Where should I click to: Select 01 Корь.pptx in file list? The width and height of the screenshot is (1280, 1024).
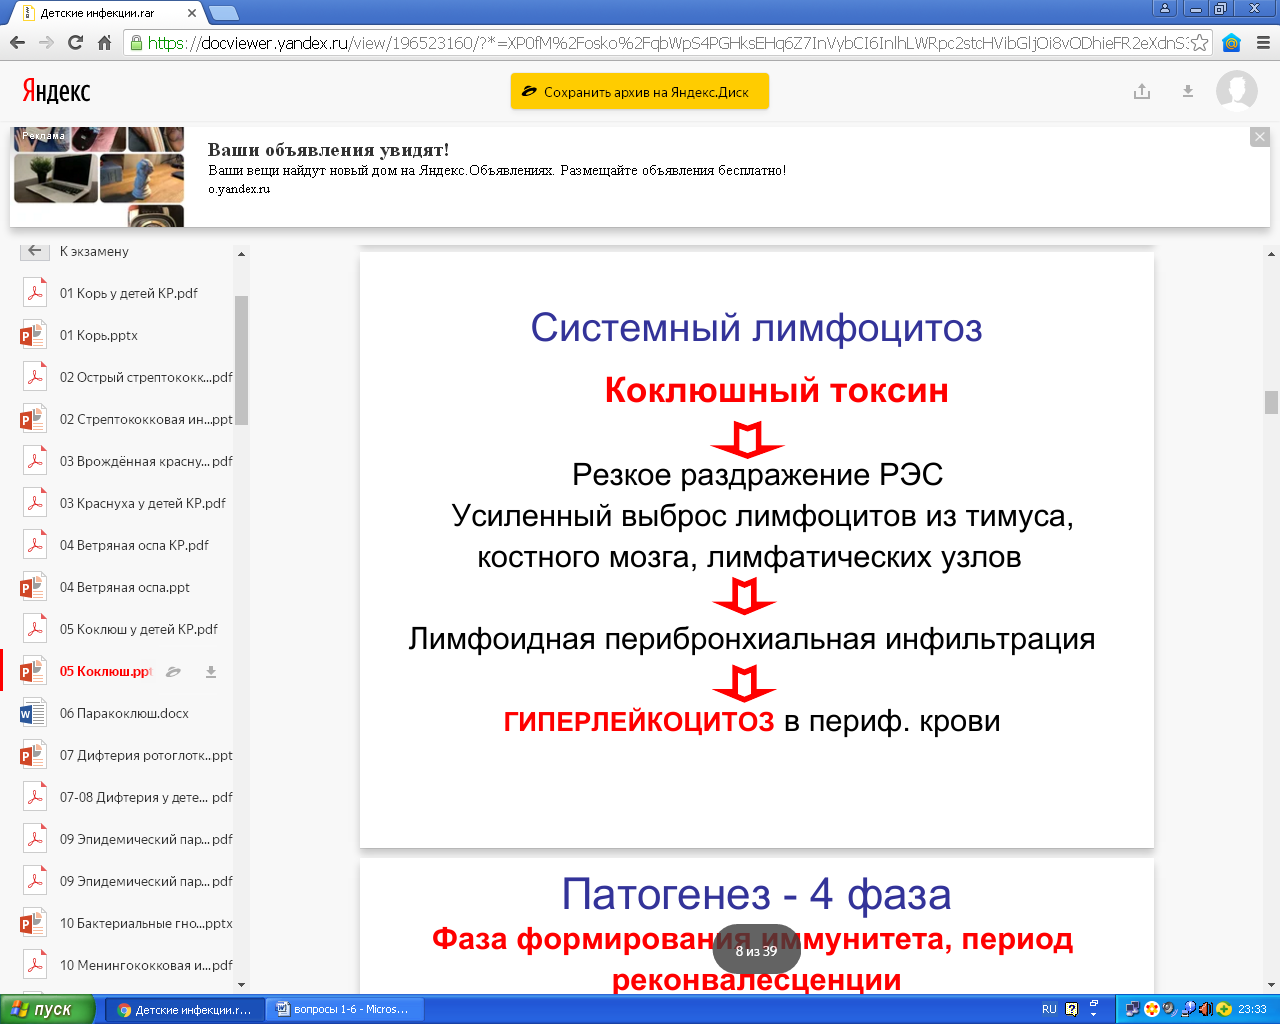tap(98, 335)
